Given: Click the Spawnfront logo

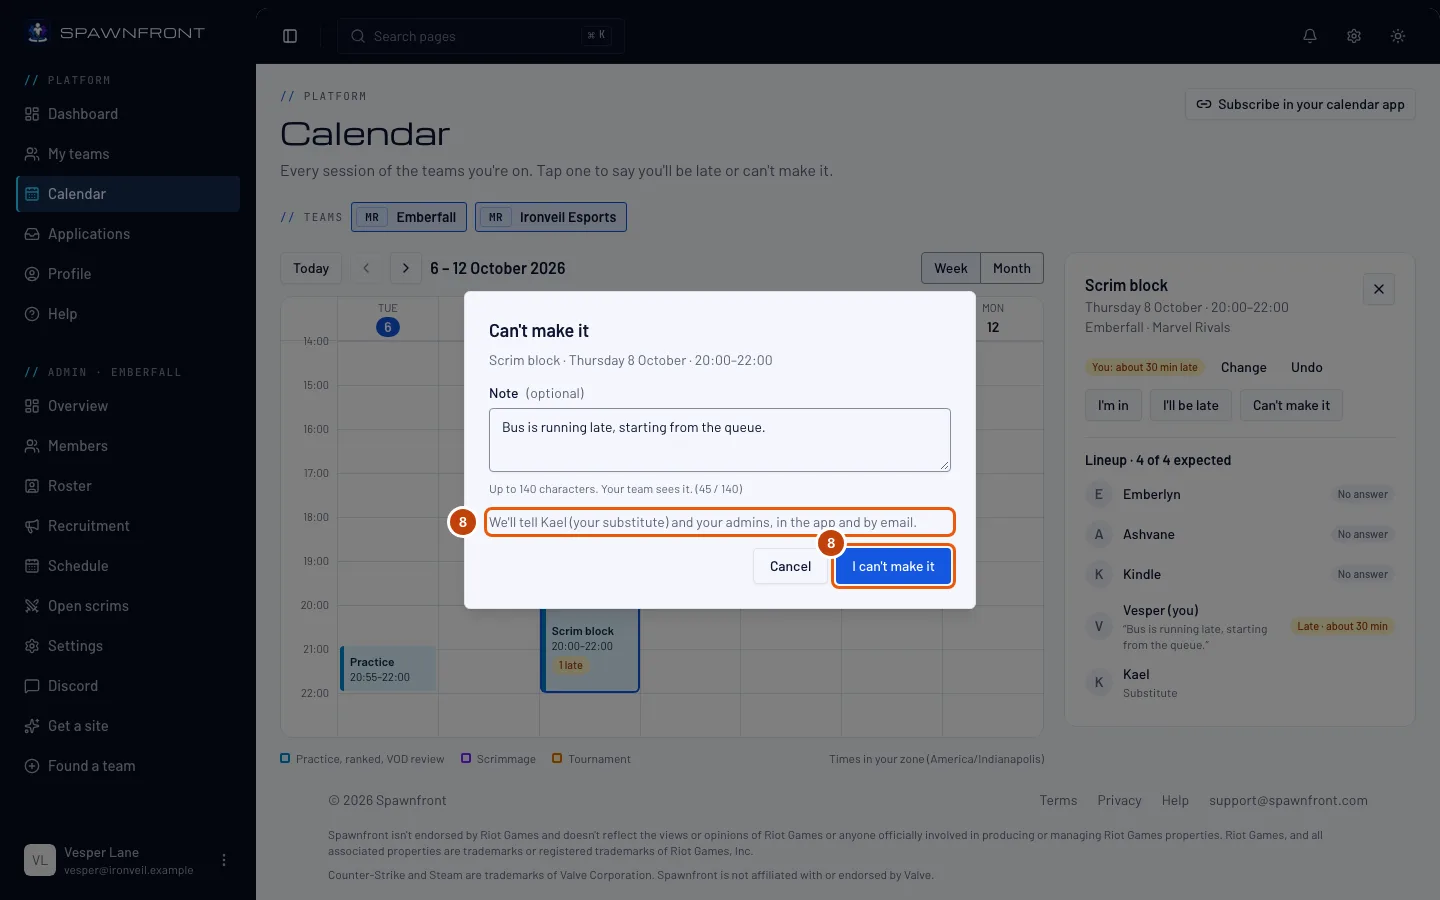Looking at the screenshot, I should (x=116, y=32).
